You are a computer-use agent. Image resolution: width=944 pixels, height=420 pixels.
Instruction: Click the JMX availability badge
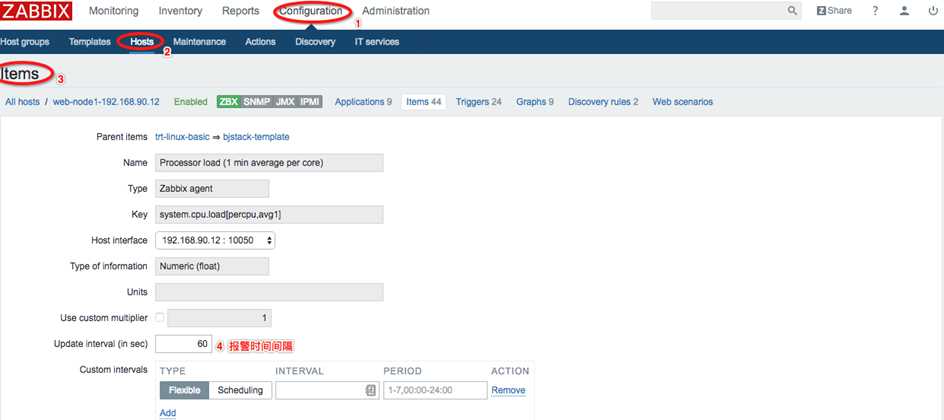pos(285,102)
